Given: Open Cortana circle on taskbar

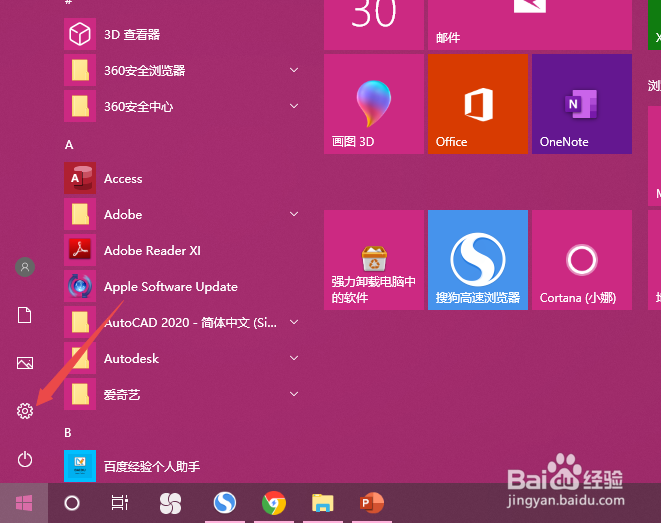Looking at the screenshot, I should pyautogui.click(x=72, y=503).
